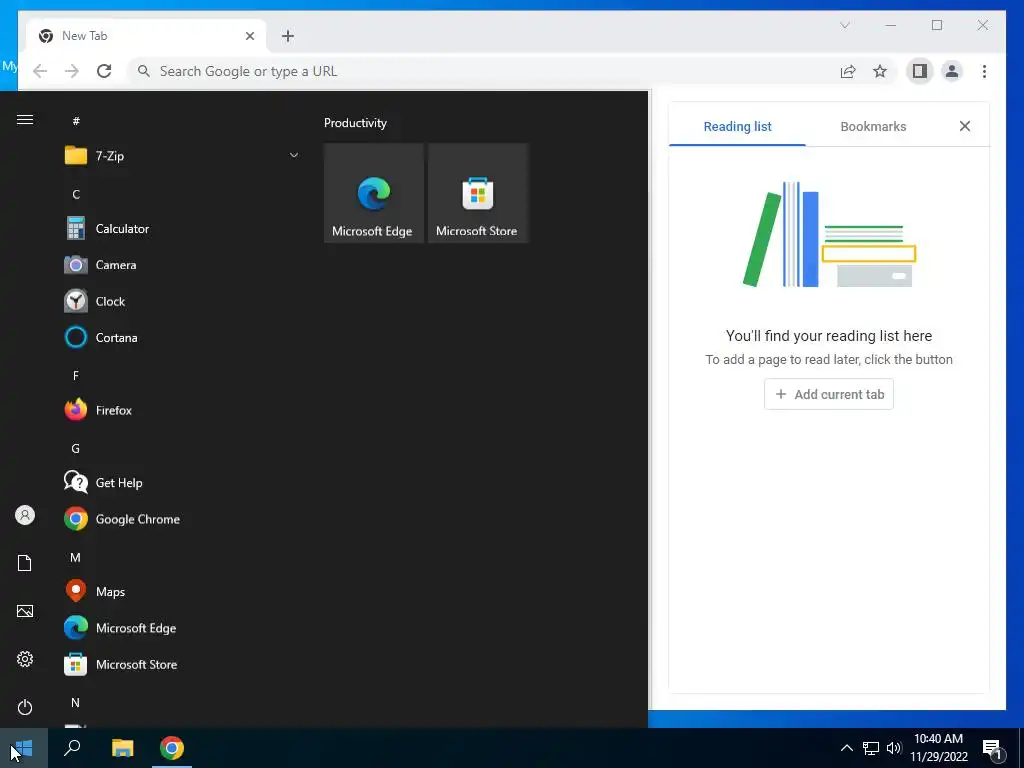Click Add current tab button
Viewport: 1024px width, 768px height.
coord(829,394)
